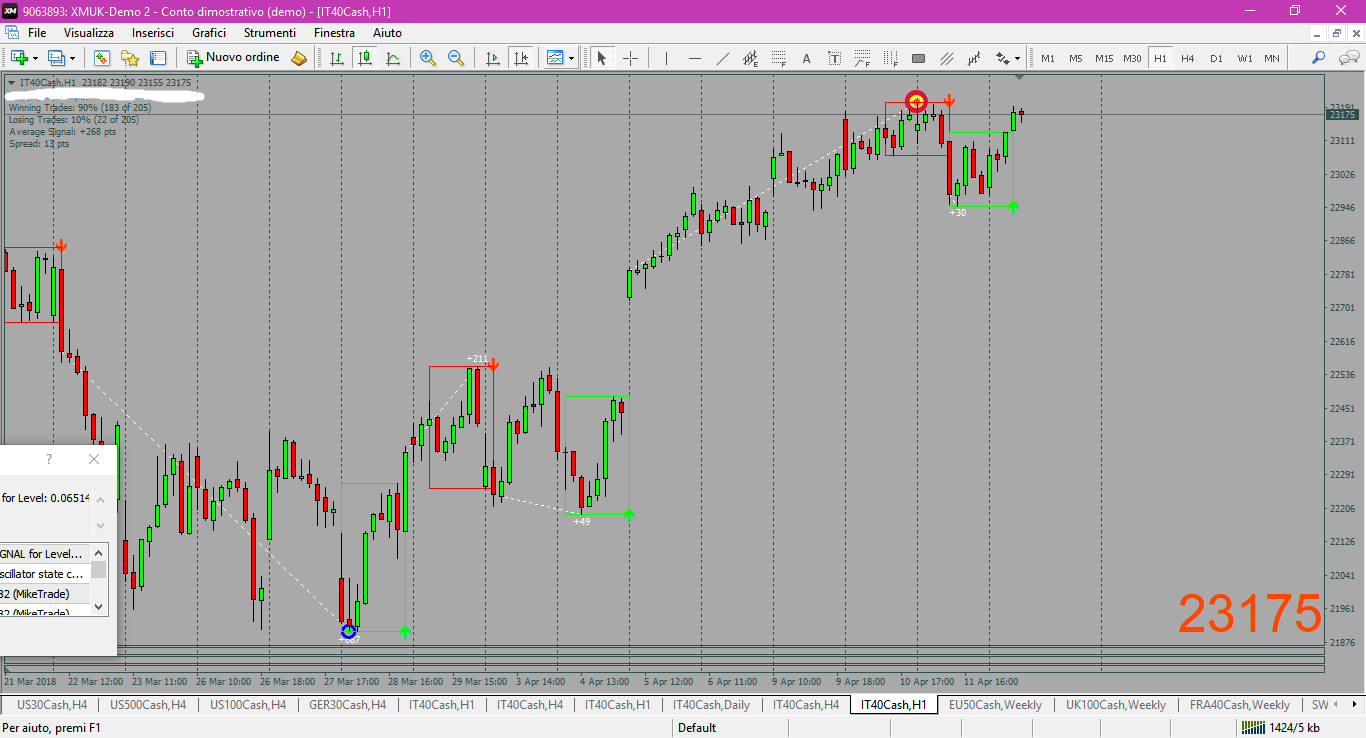Switch chart to bar chart

(x=337, y=58)
